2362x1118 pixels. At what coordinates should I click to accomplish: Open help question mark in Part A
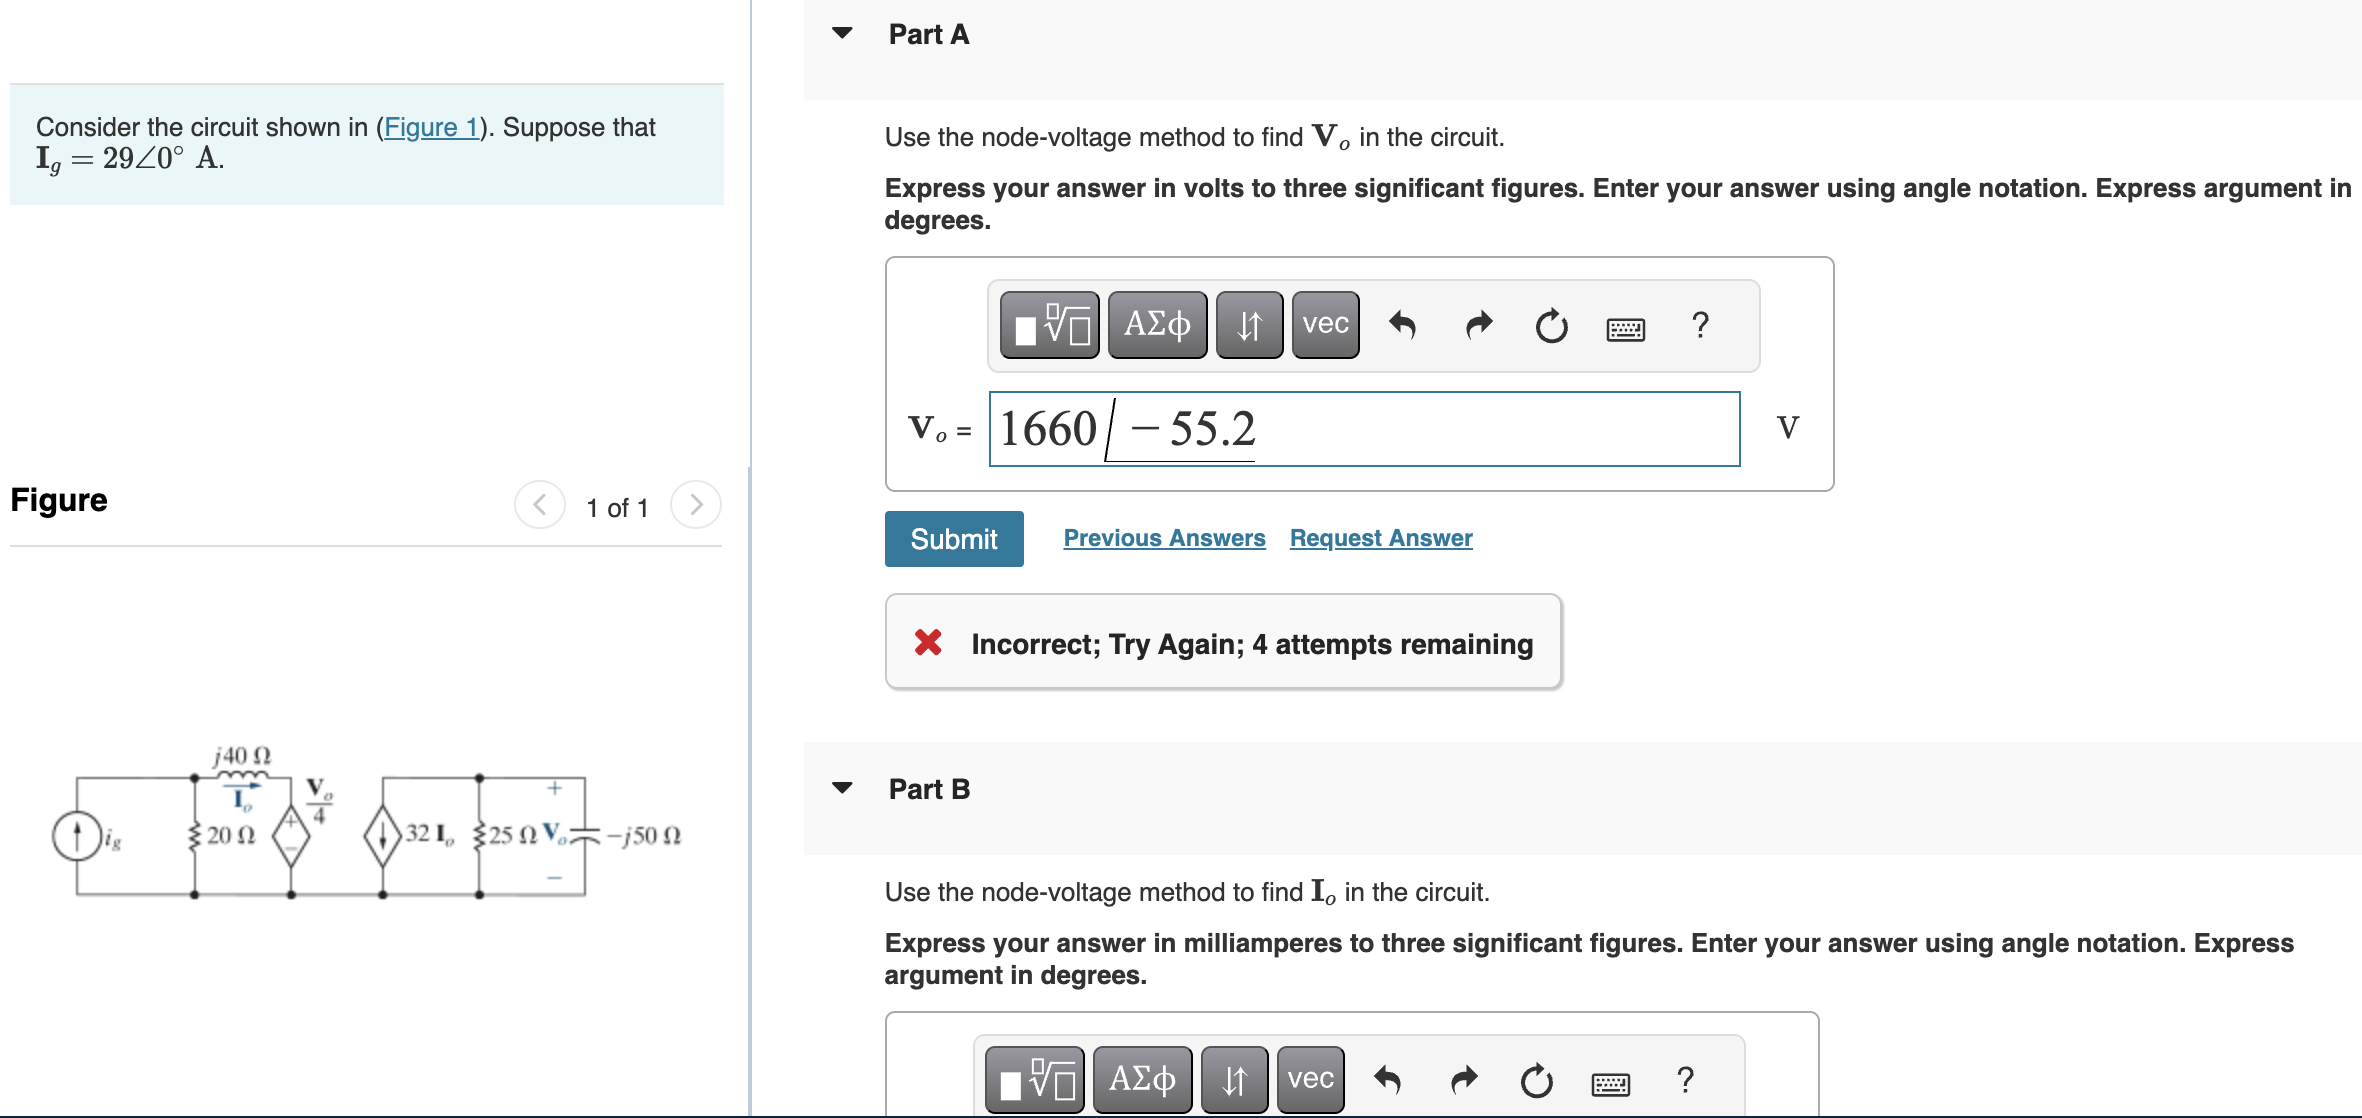[1700, 325]
